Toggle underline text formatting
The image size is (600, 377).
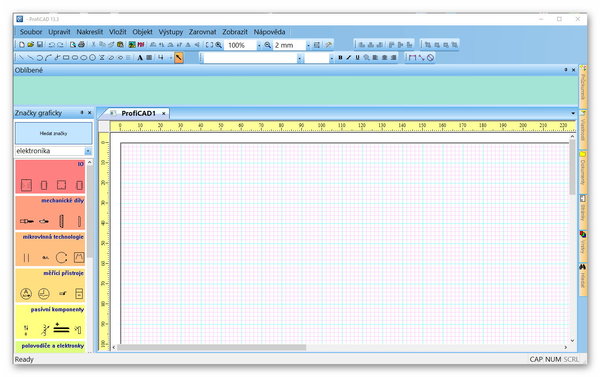(357, 58)
